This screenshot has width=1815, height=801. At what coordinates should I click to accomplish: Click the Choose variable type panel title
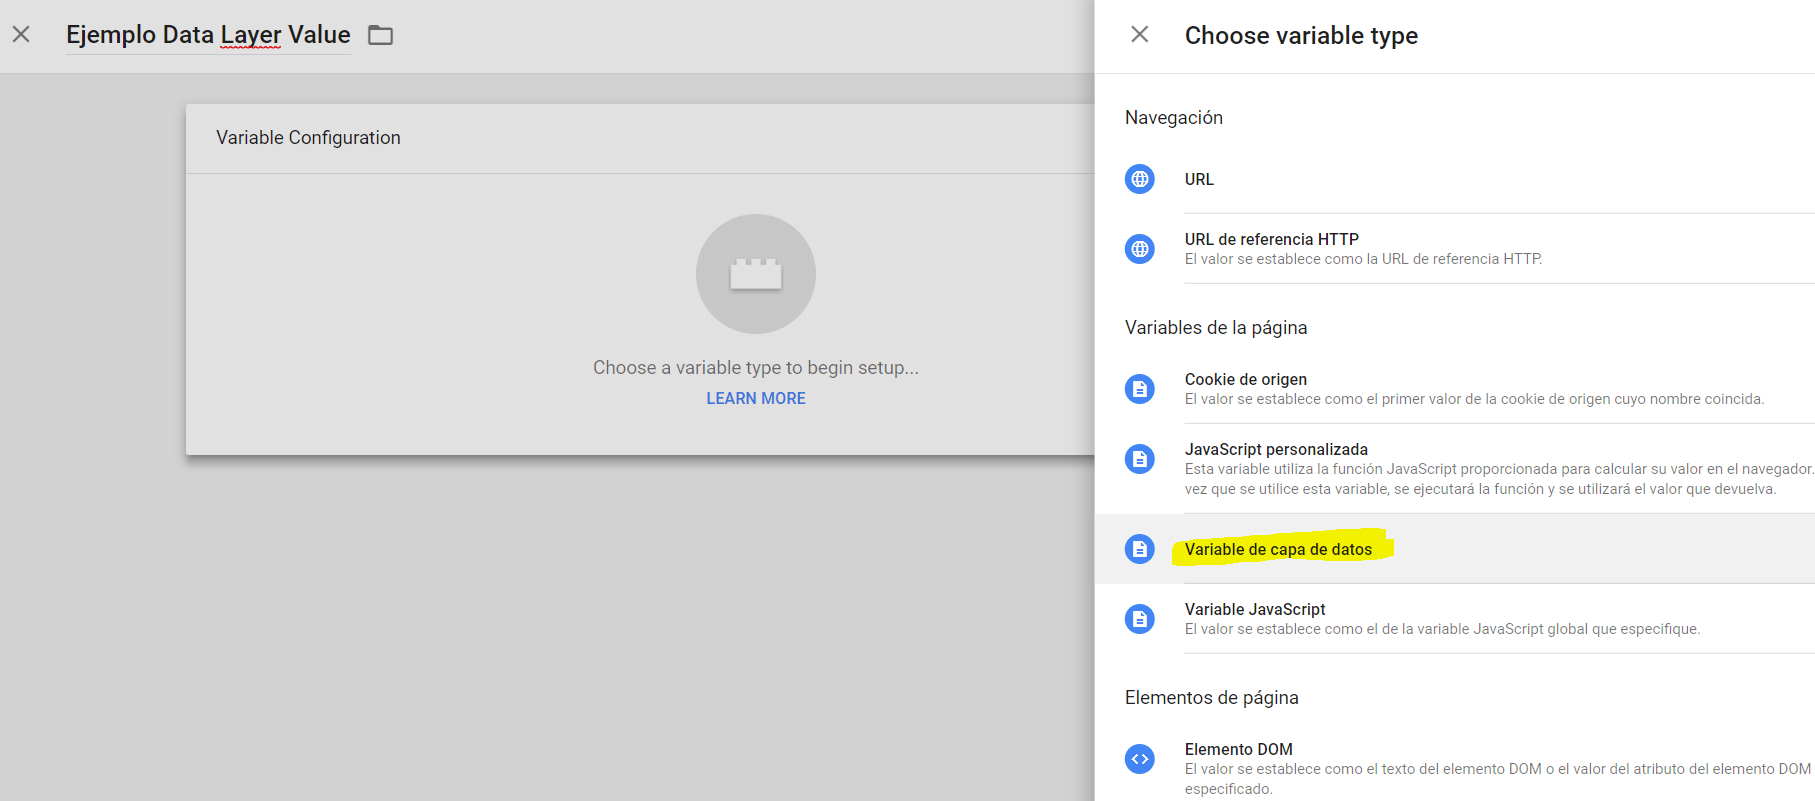(1301, 36)
